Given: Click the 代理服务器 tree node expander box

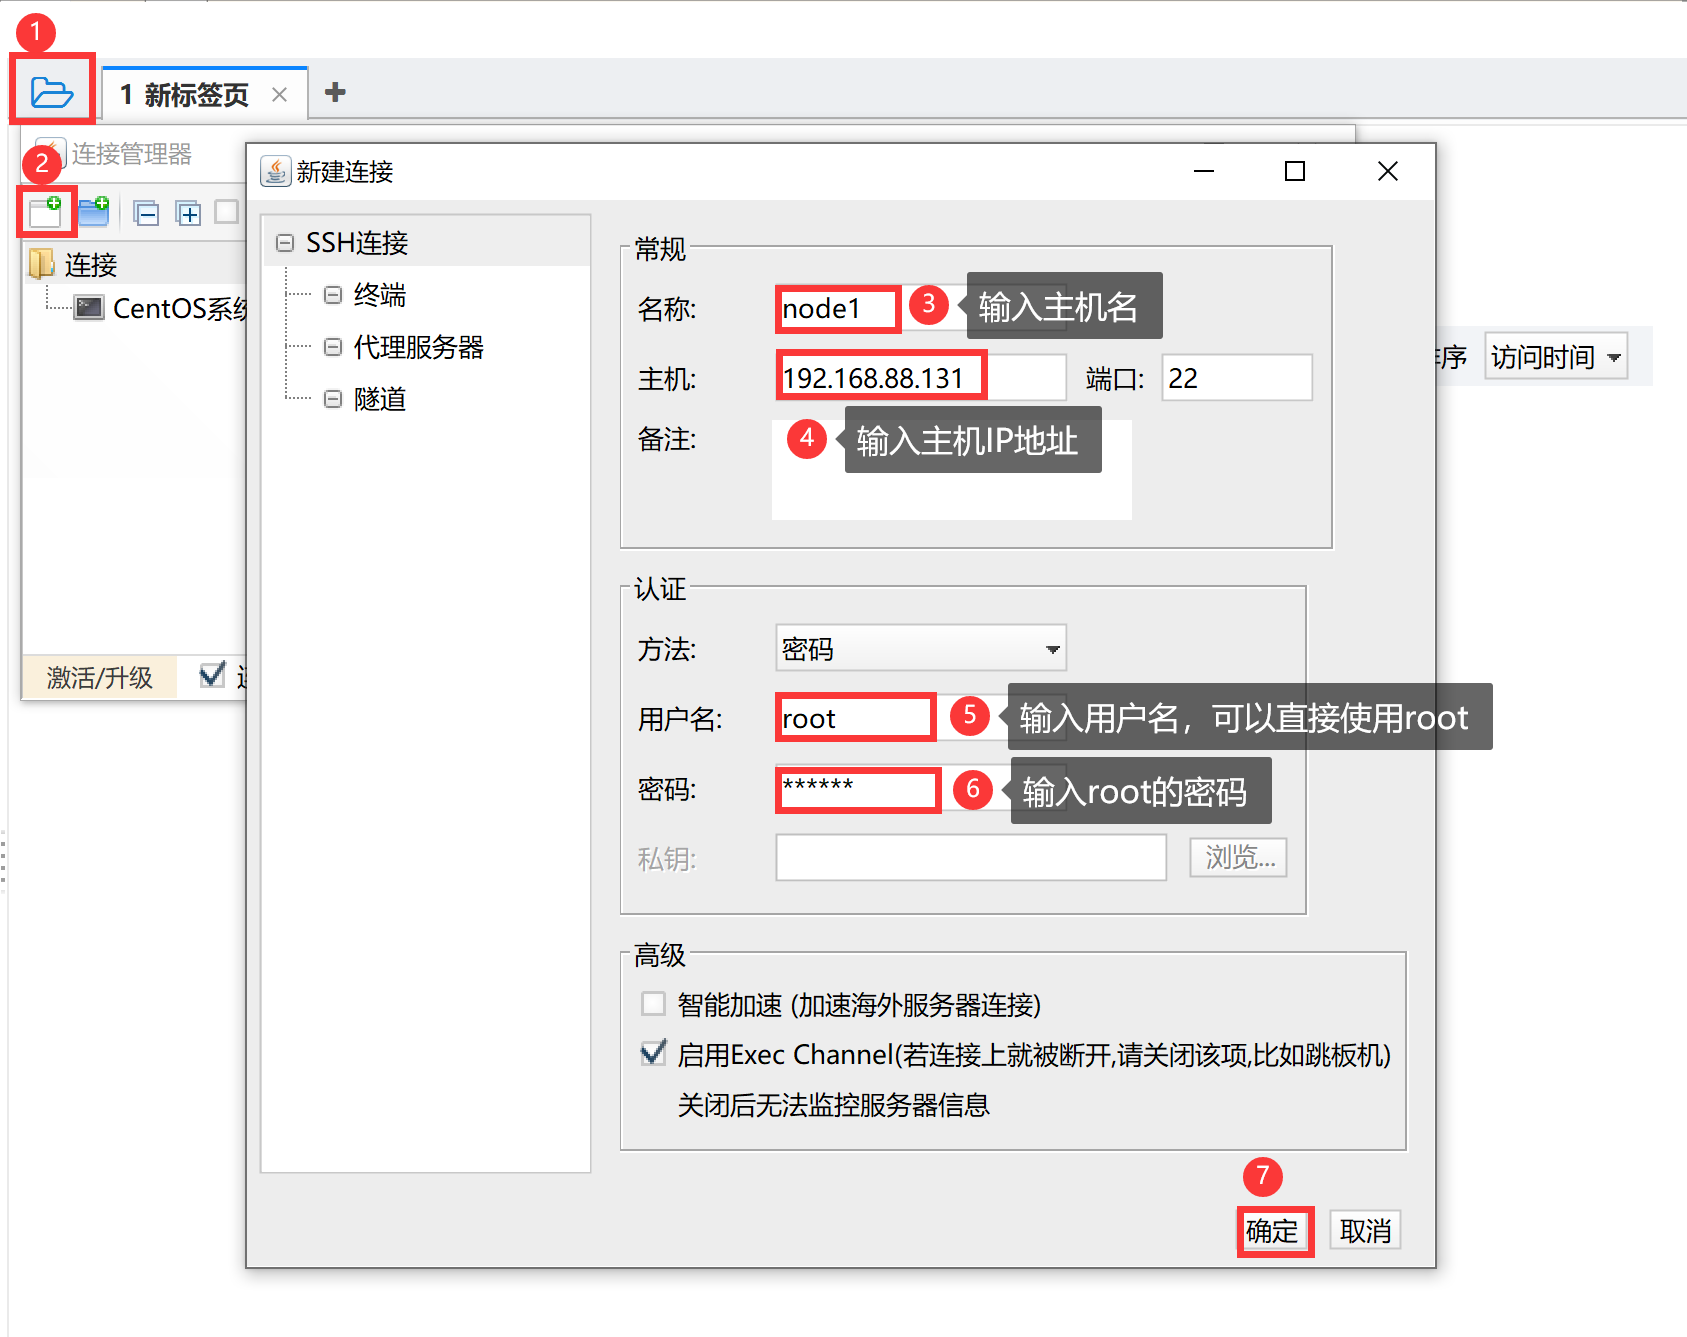Looking at the screenshot, I should pyautogui.click(x=333, y=347).
